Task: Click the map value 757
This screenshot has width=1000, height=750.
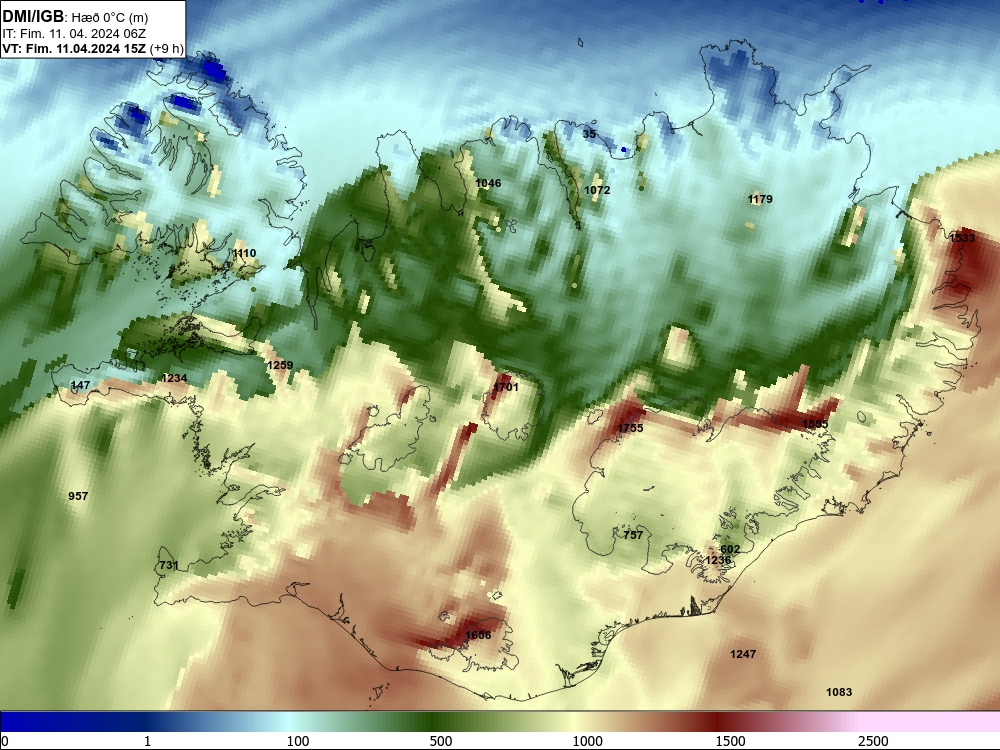Action: coord(633,535)
